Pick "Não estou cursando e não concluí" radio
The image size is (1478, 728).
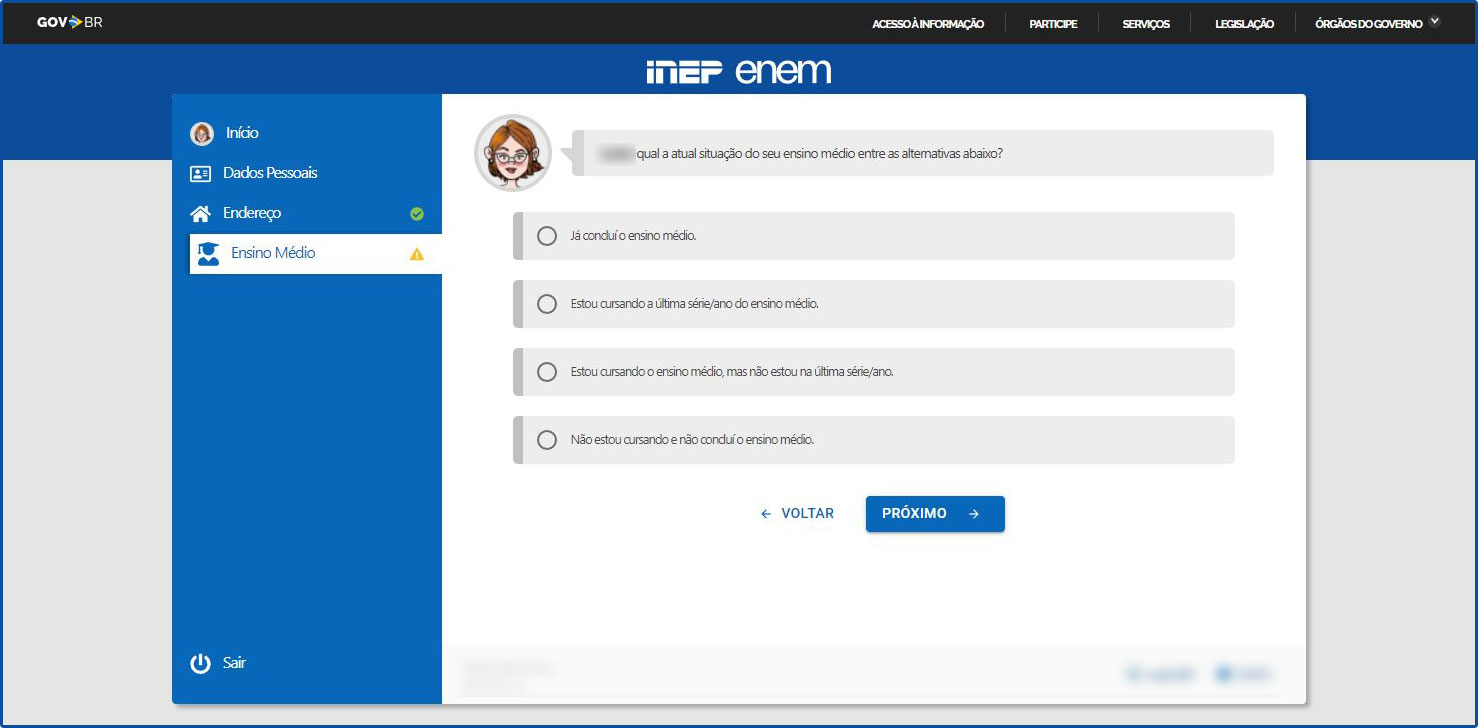pos(547,440)
